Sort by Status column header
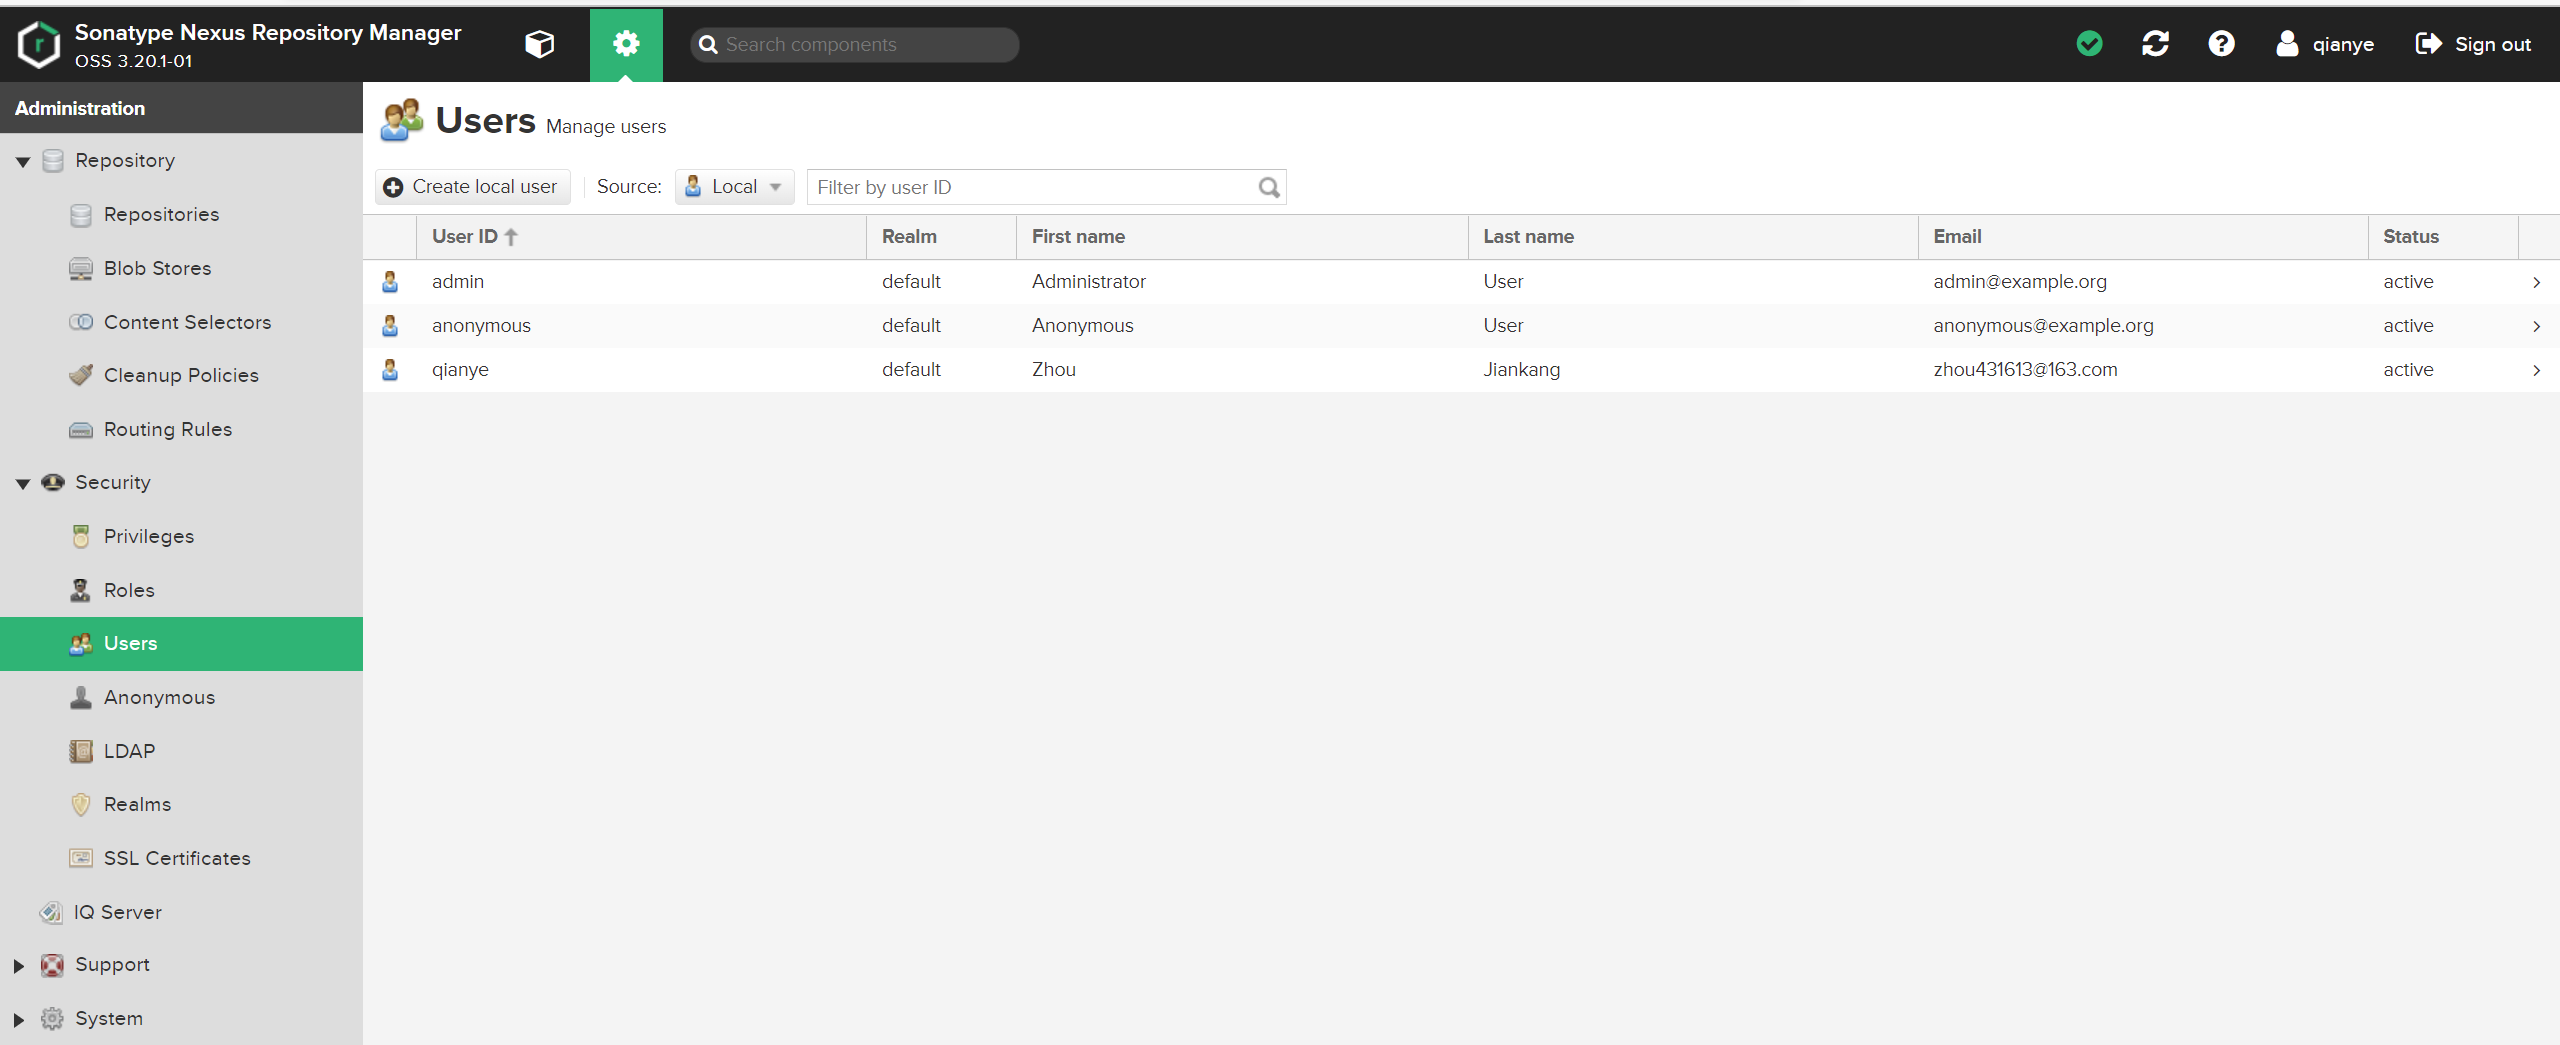2560x1045 pixels. pos(2443,237)
